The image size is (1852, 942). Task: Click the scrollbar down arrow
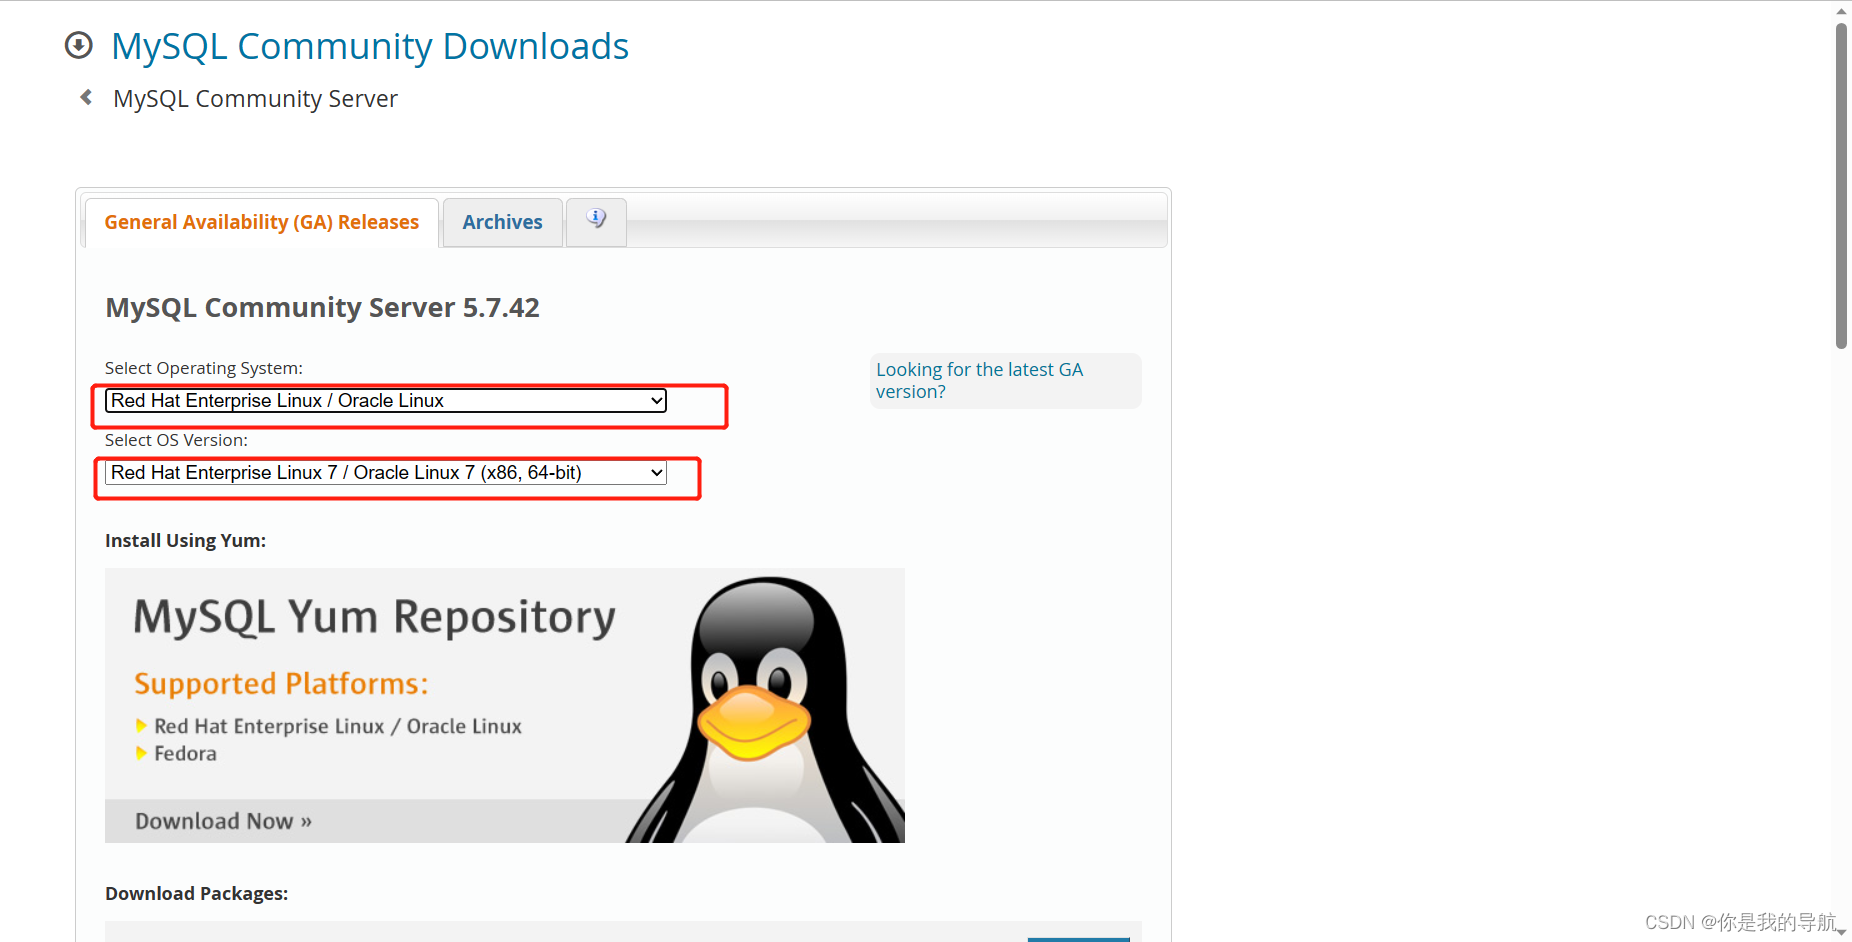coord(1840,932)
